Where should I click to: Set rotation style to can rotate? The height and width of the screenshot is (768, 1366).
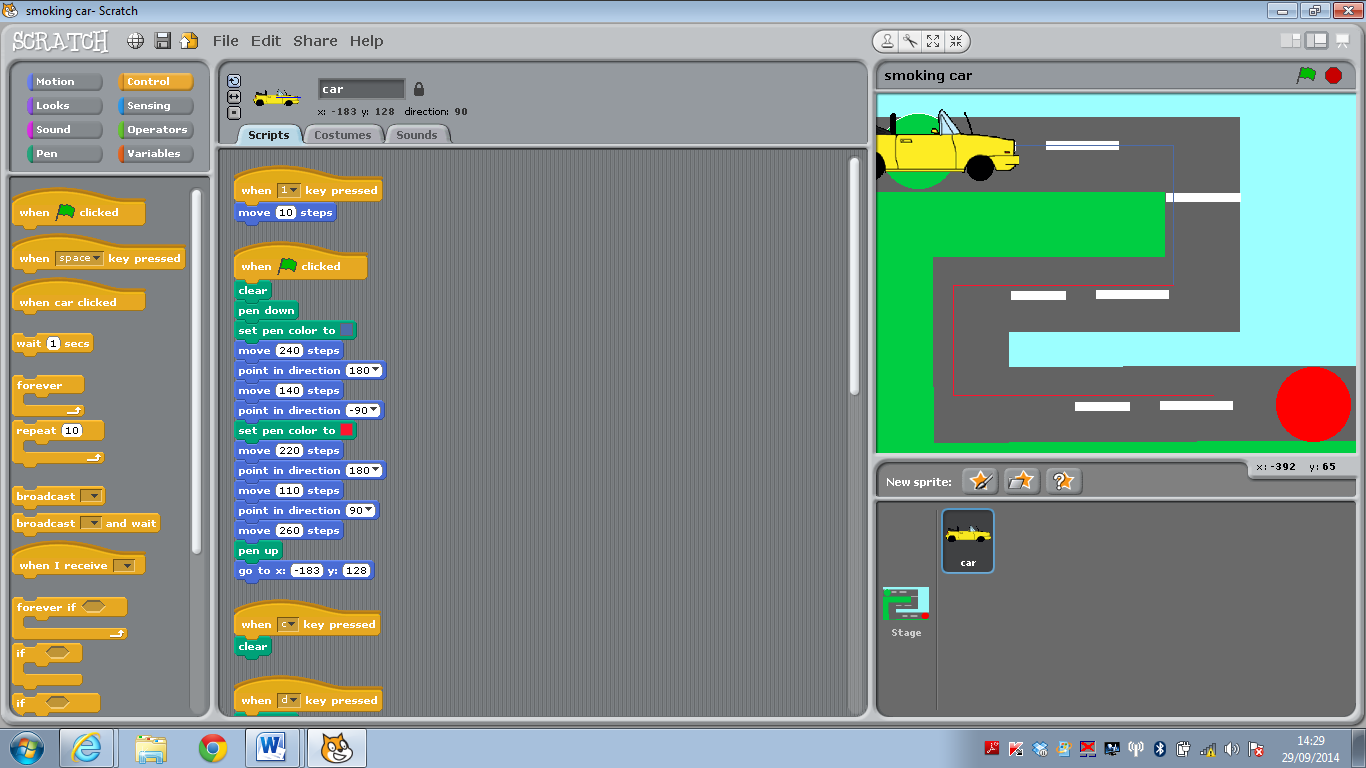click(x=234, y=81)
